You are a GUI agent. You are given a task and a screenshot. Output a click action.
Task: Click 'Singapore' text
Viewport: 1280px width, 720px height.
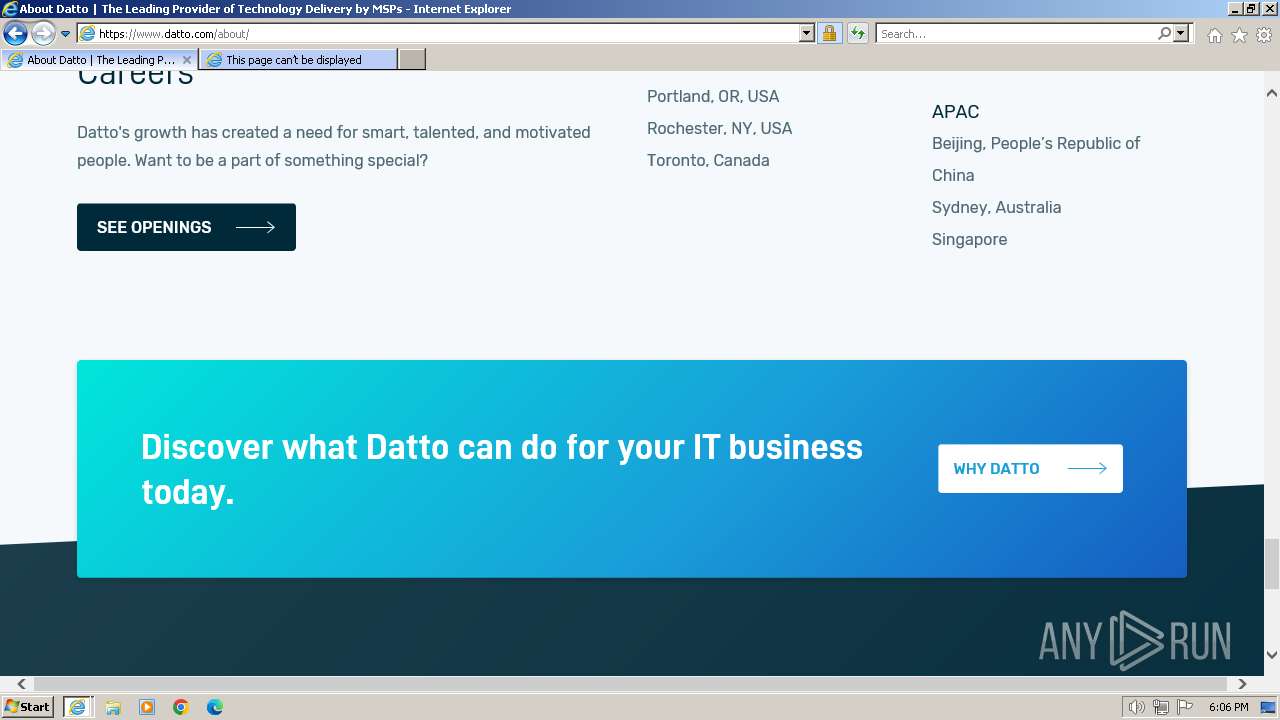(x=969, y=239)
